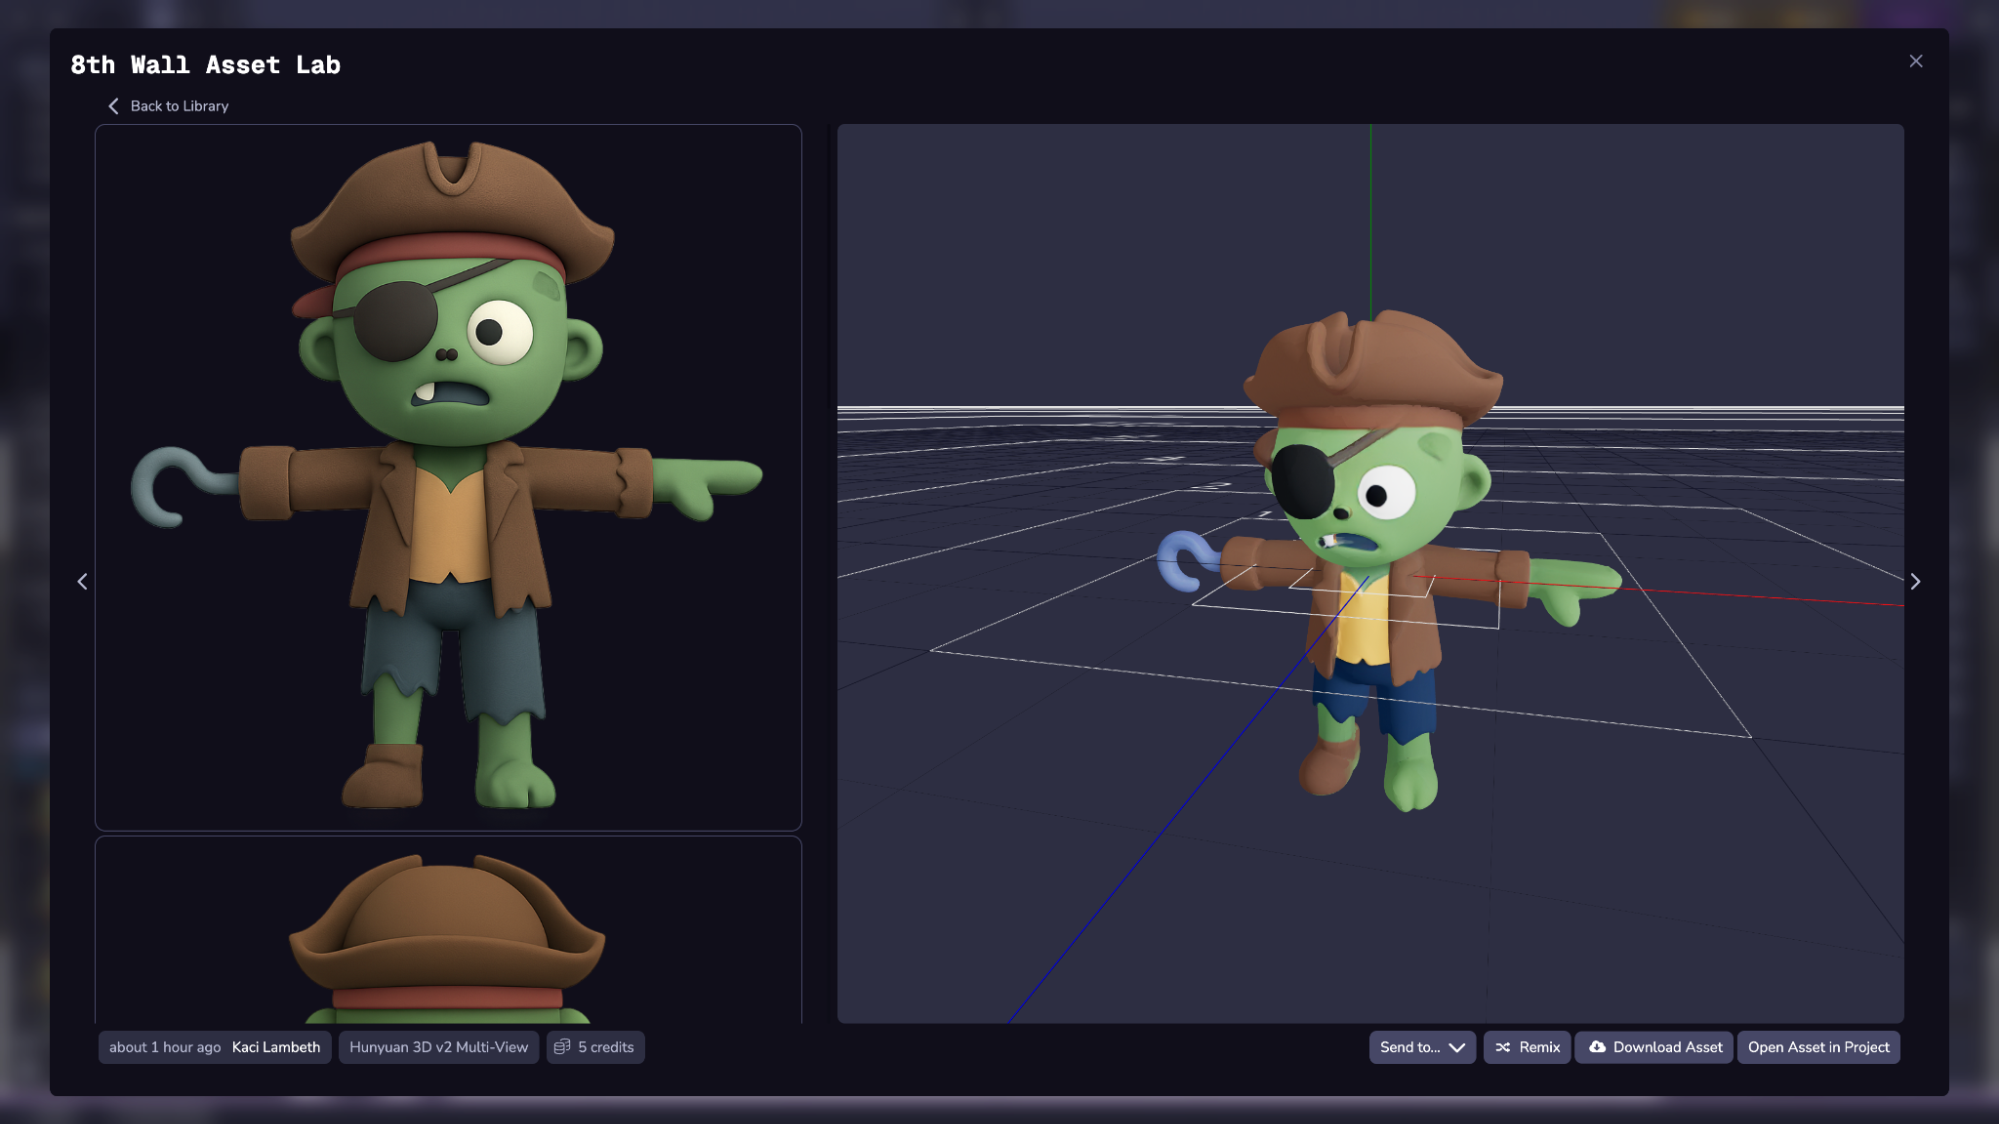Select the back-view pirate hat image

click(x=448, y=932)
